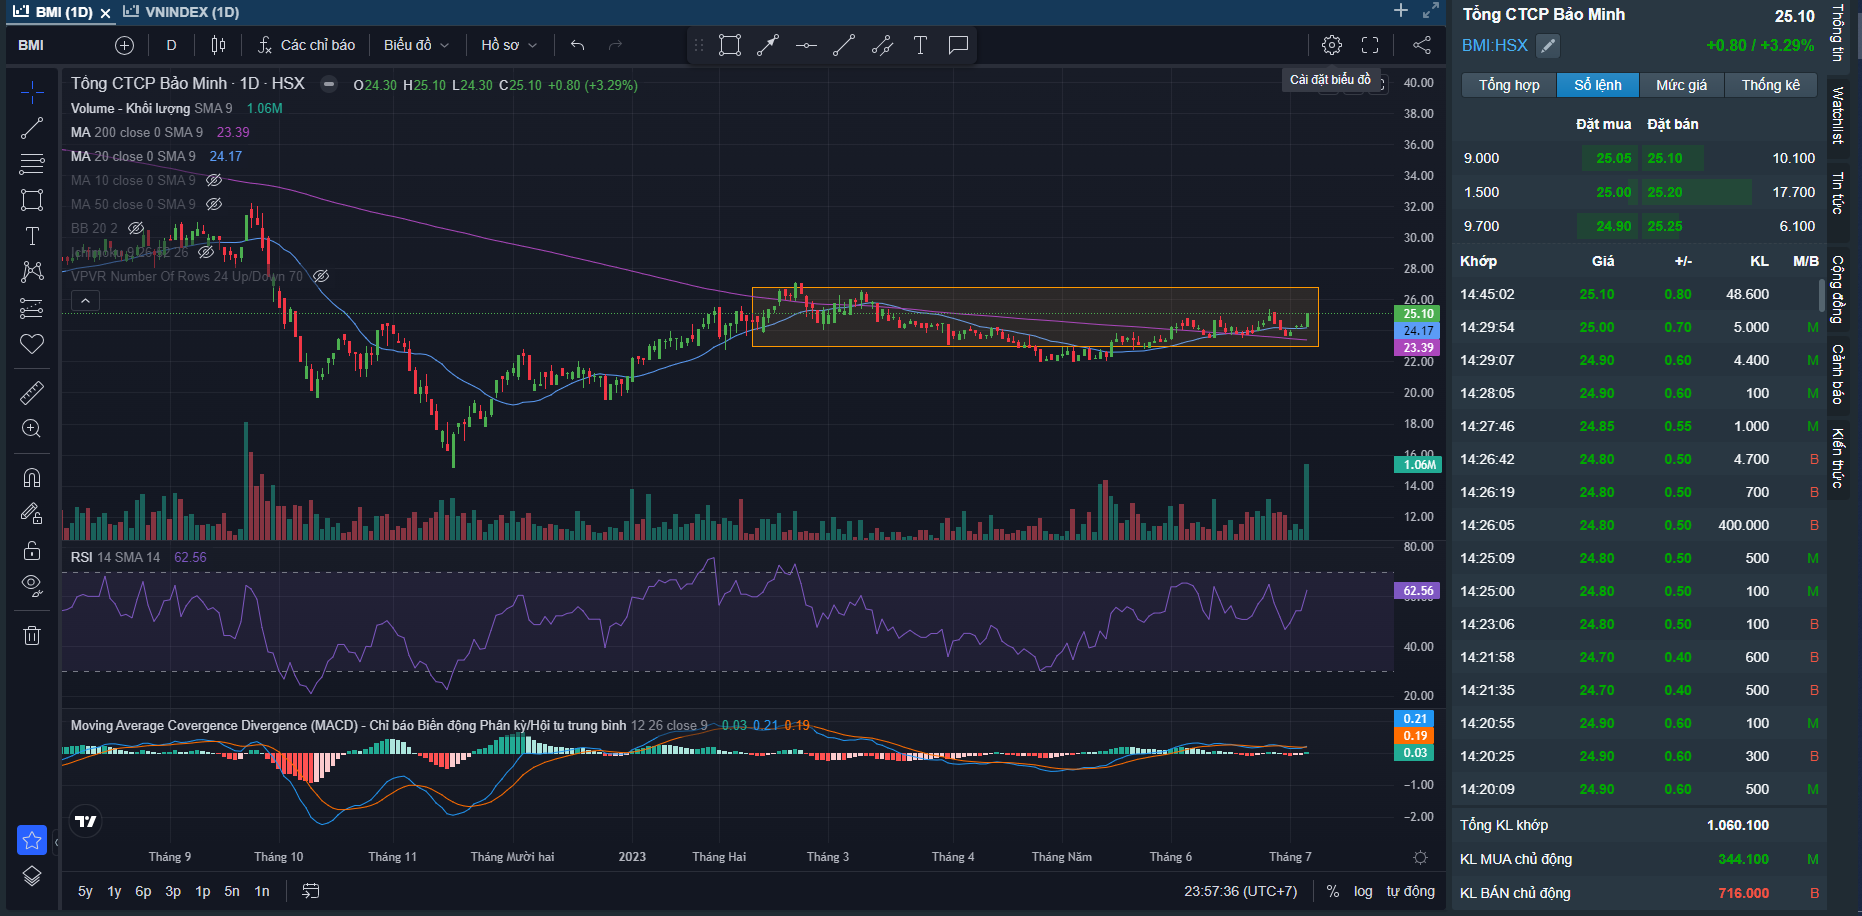
Task: Expand the Hồ sơ dropdown
Action: click(508, 45)
